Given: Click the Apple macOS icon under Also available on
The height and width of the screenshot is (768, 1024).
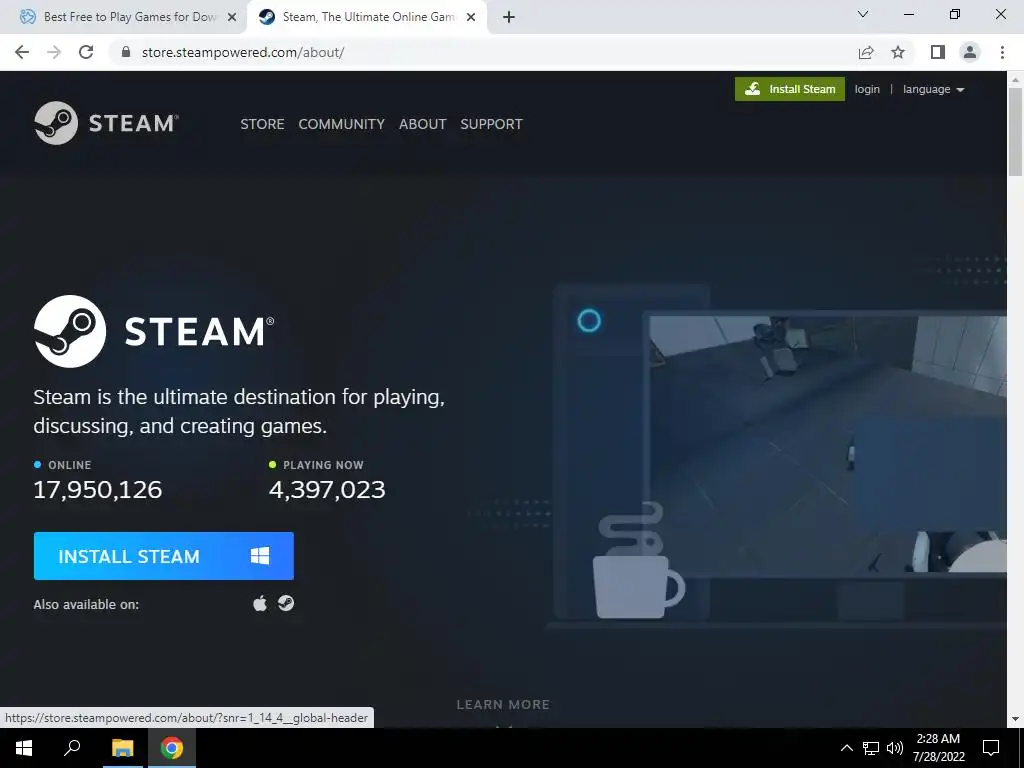Looking at the screenshot, I should [260, 603].
